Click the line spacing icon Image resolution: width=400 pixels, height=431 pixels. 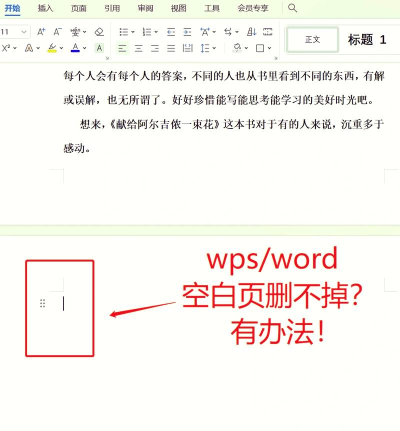point(205,48)
